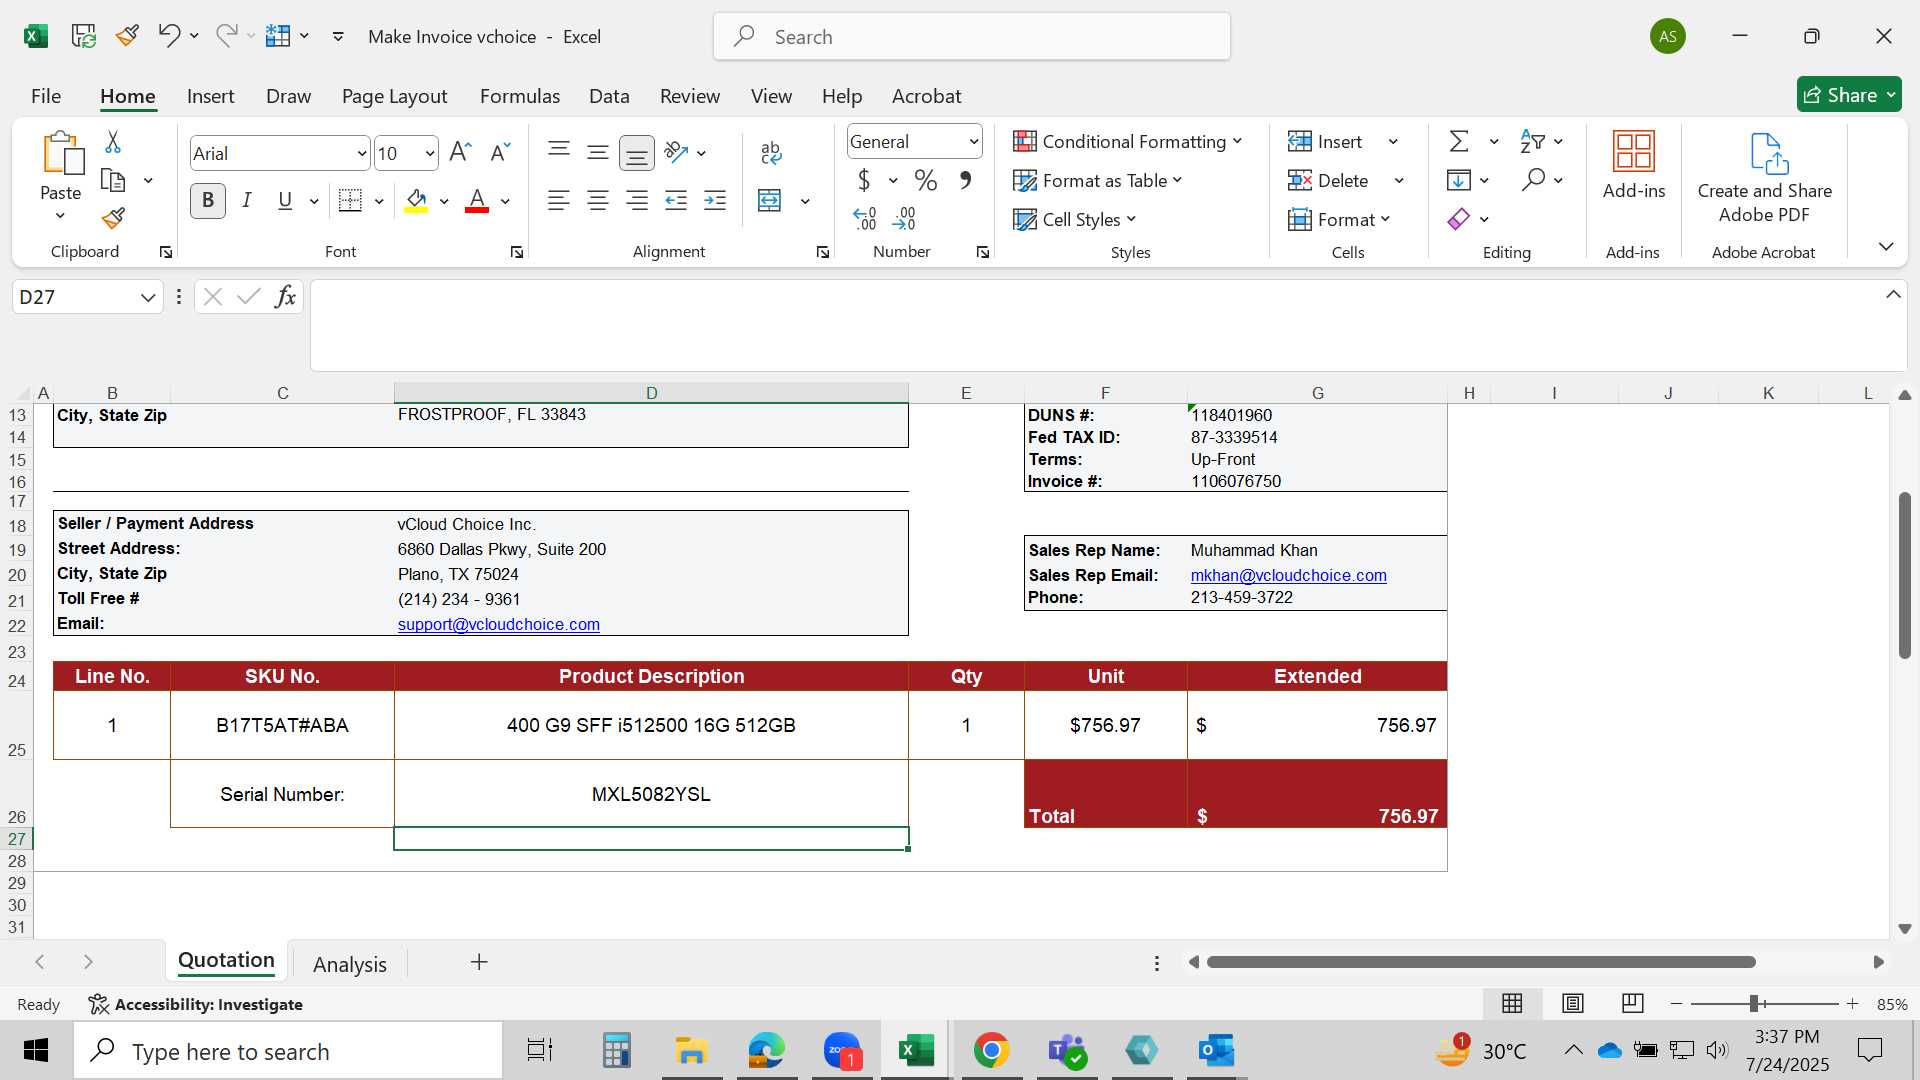The height and width of the screenshot is (1080, 1920).
Task: Click the Cut scissors icon
Action: tap(113, 142)
